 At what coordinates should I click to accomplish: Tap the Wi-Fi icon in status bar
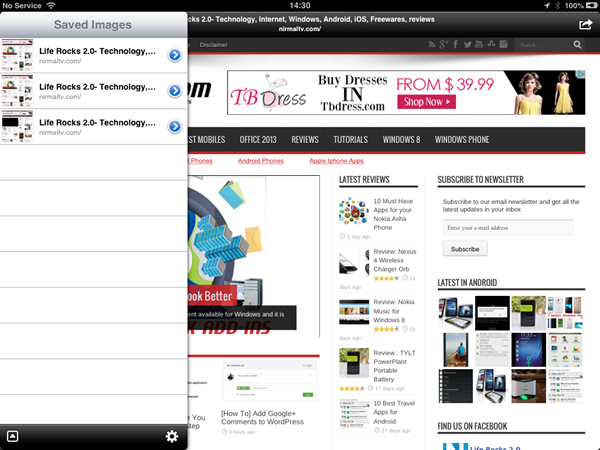[x=51, y=5]
